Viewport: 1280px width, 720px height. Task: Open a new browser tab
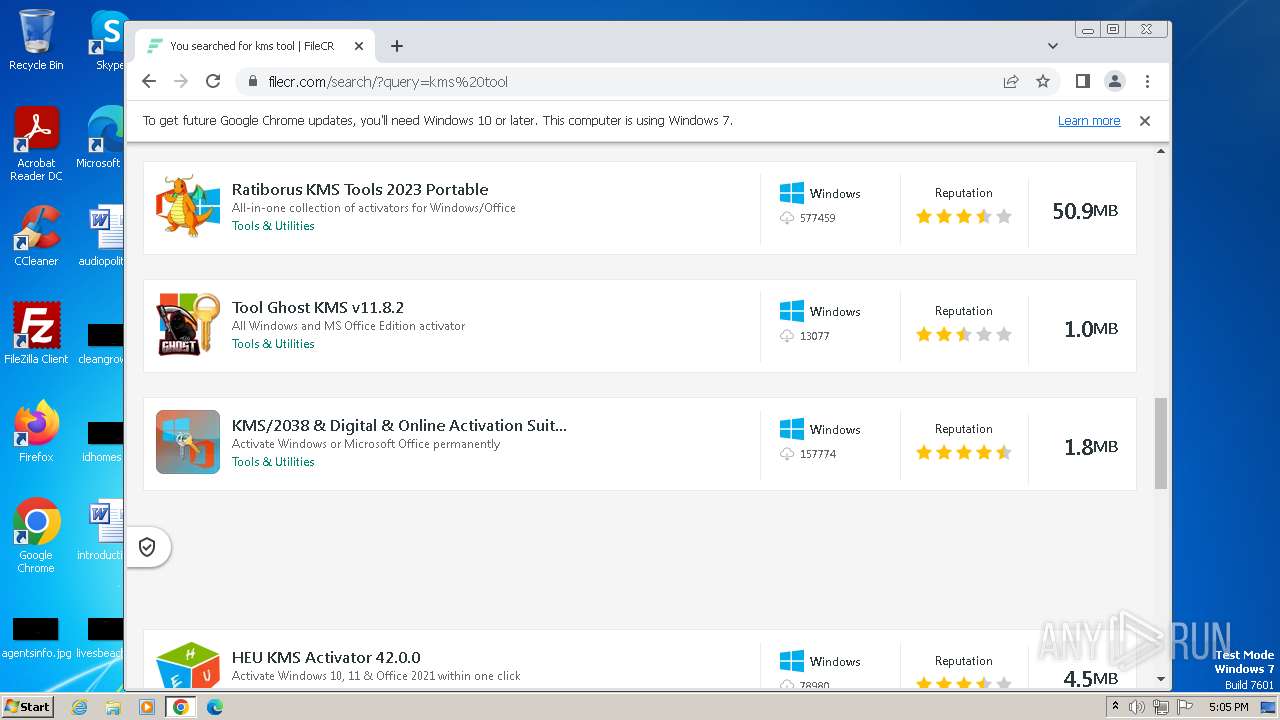[397, 46]
